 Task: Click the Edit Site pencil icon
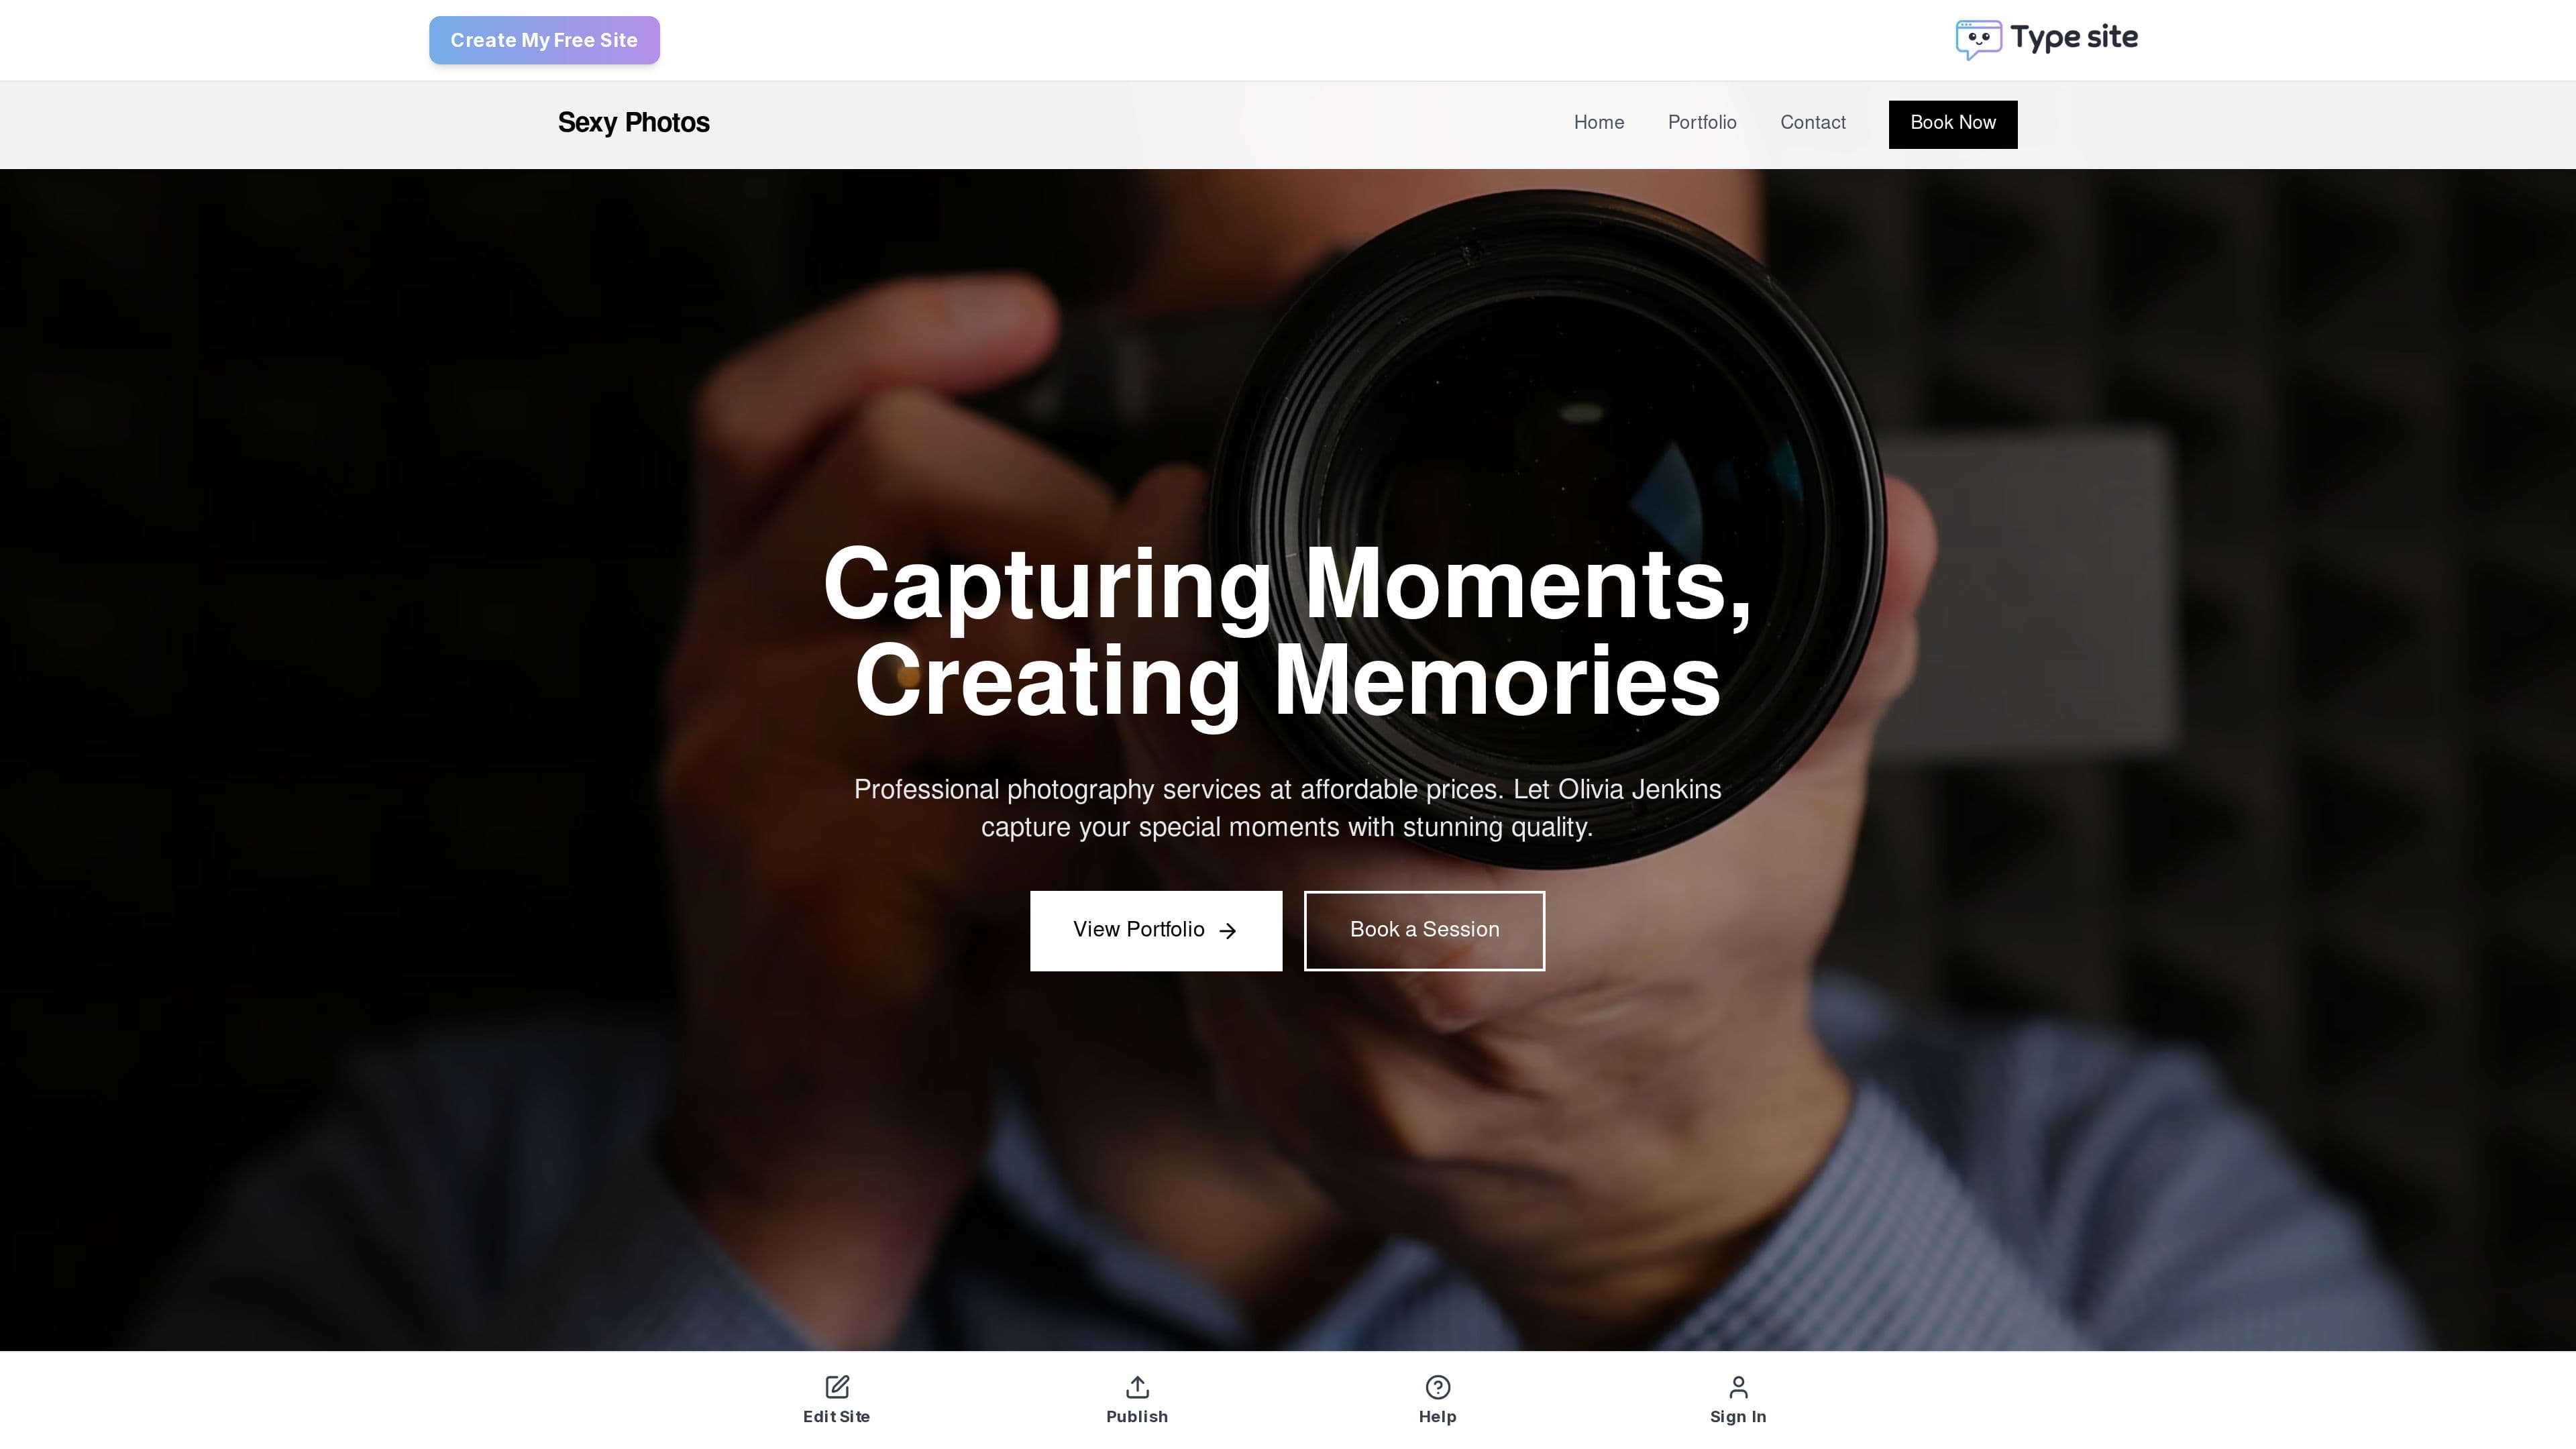coord(837,1386)
